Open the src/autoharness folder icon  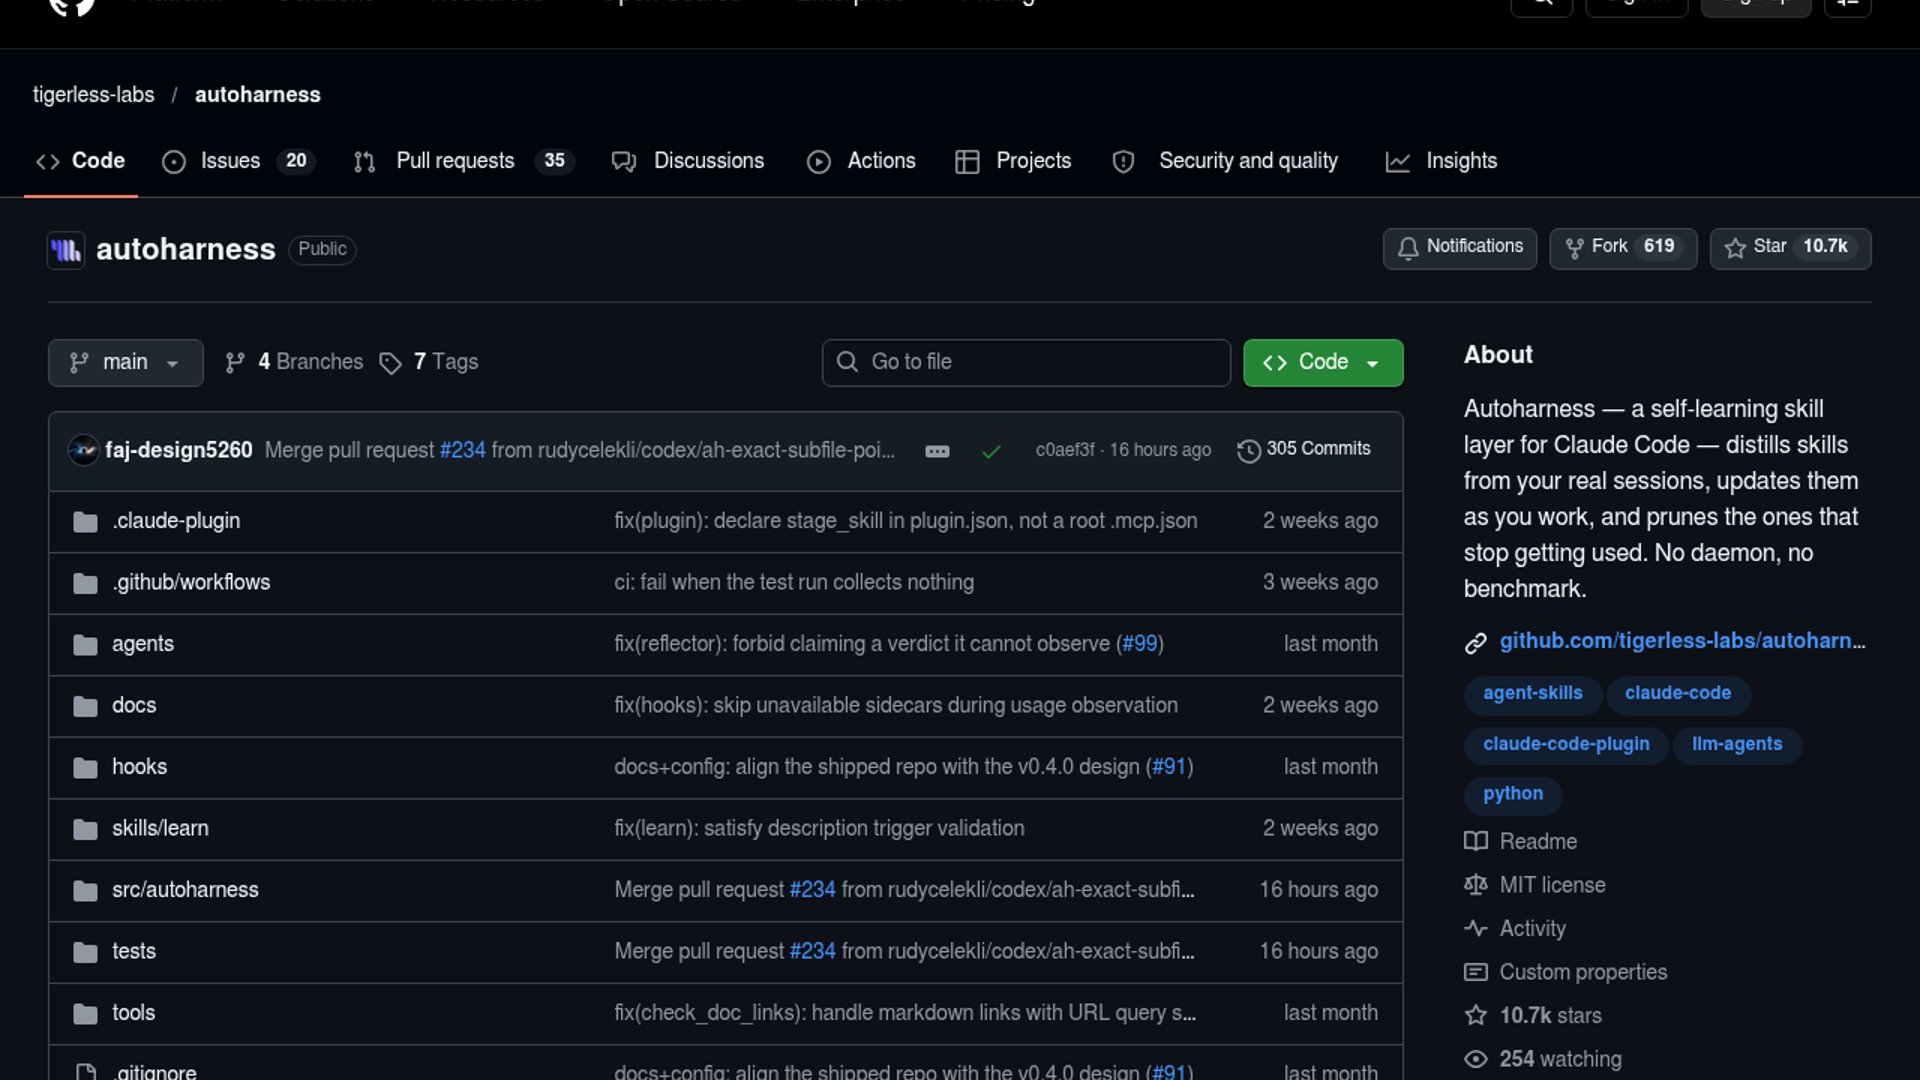pyautogui.click(x=85, y=891)
